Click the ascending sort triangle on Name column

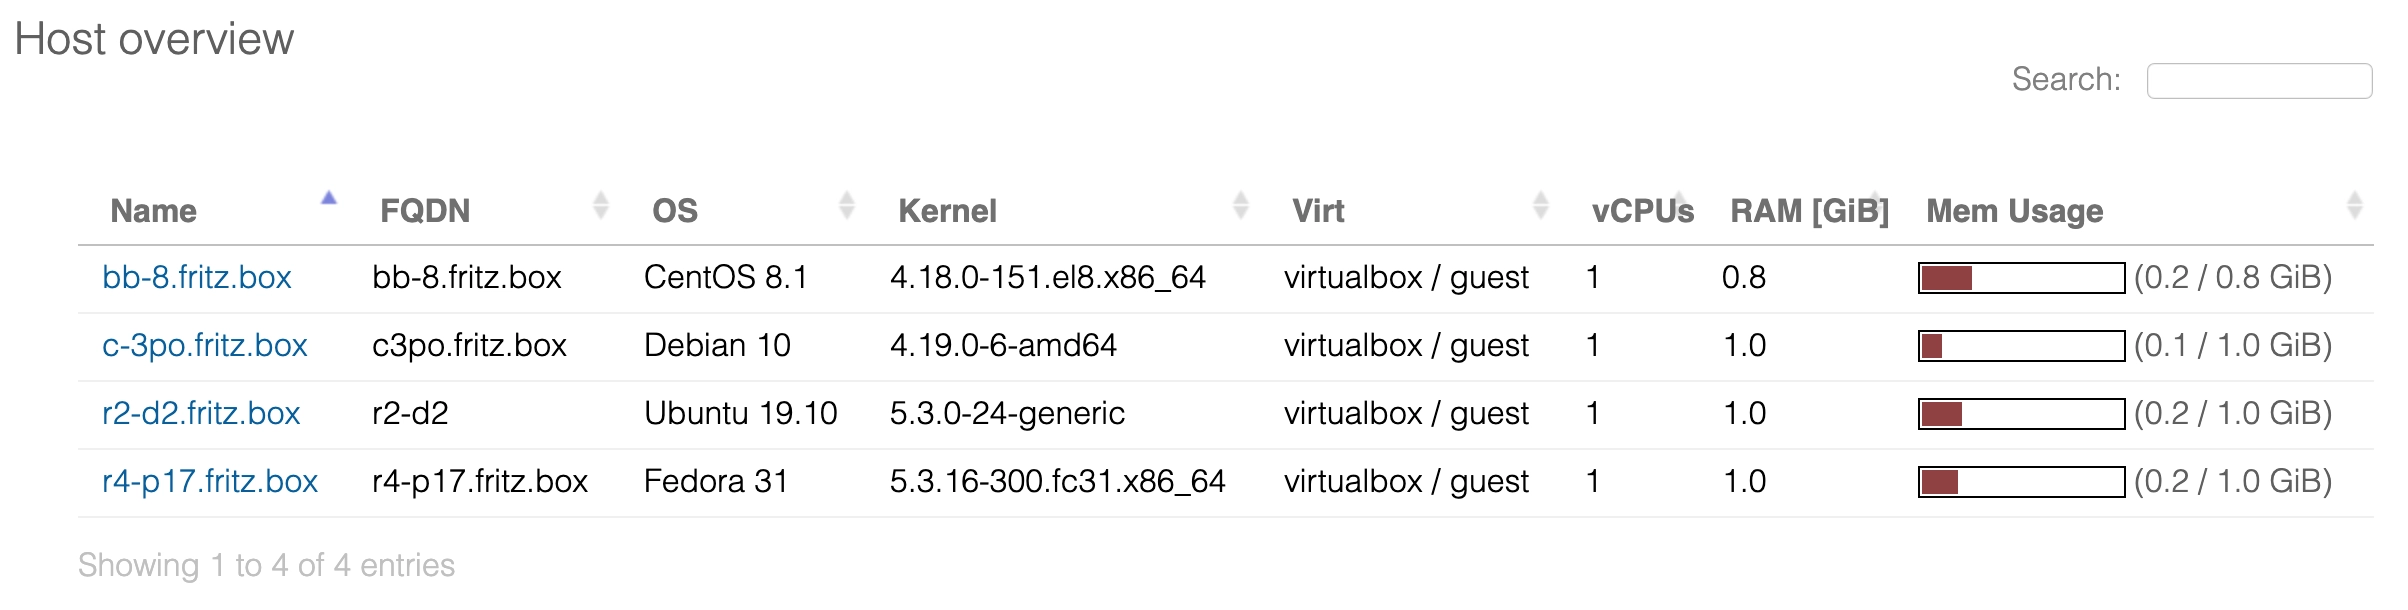click(x=327, y=198)
